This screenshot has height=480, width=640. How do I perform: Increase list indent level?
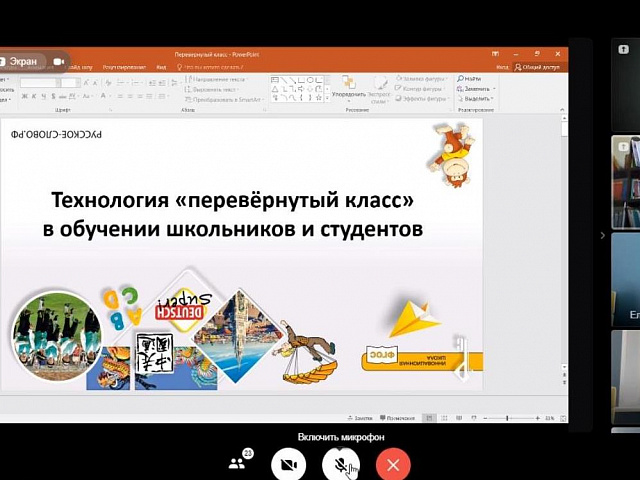coord(162,83)
